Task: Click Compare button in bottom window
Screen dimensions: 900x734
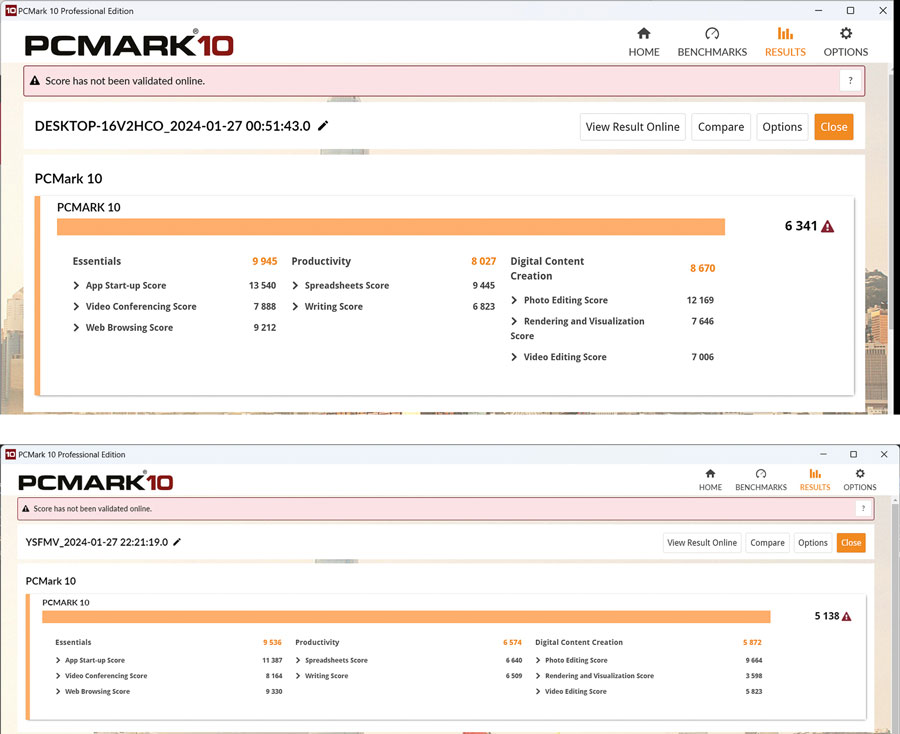Action: (767, 542)
